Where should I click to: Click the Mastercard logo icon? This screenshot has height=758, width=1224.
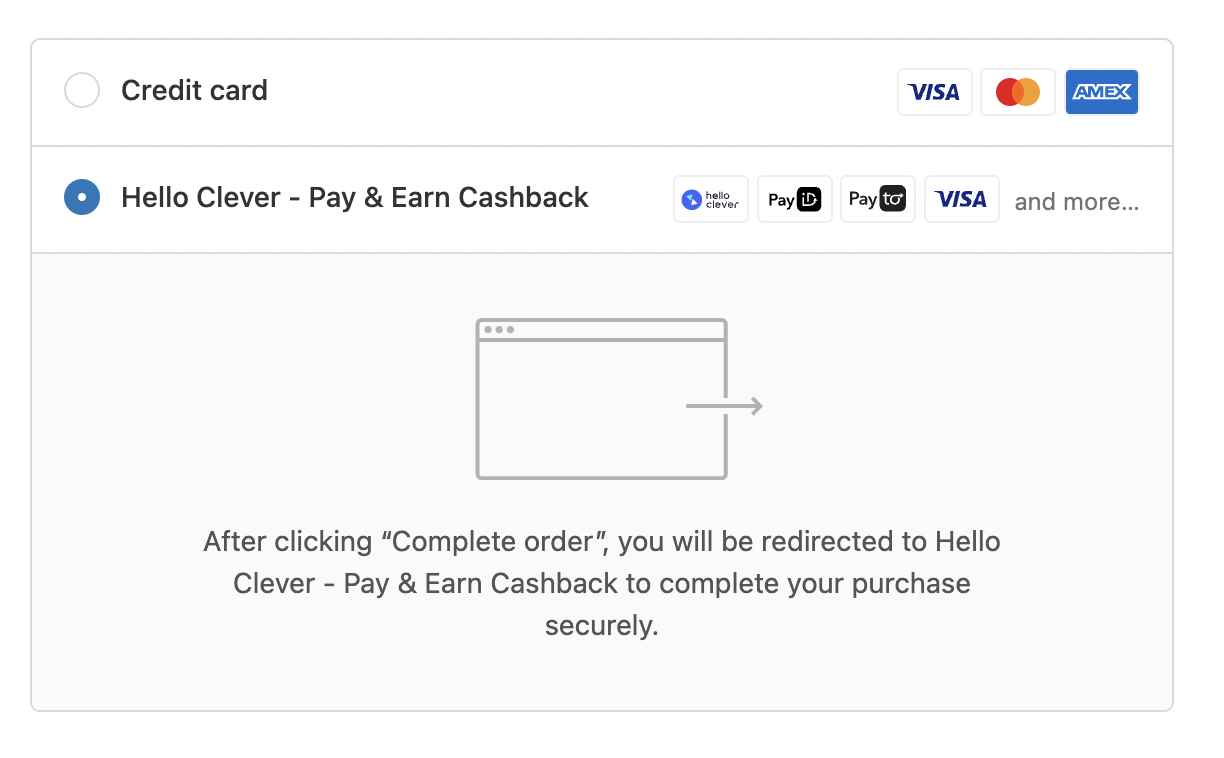1017,93
